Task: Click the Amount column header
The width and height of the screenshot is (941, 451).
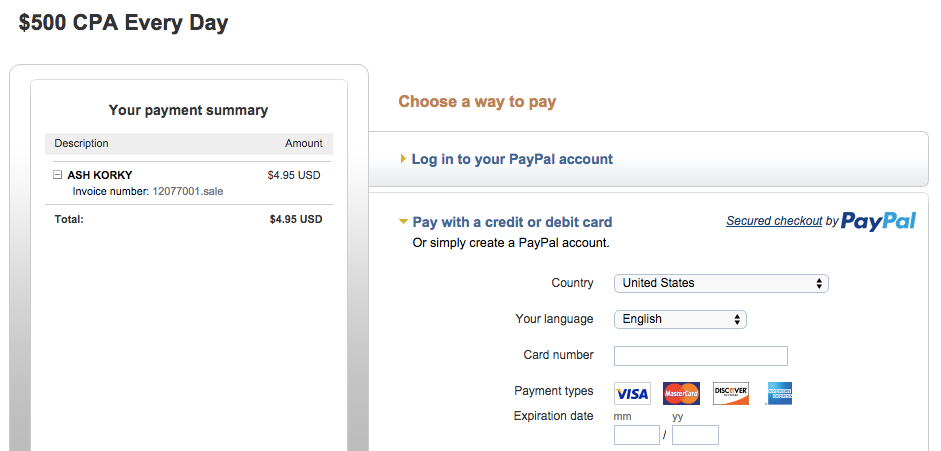Action: click(304, 143)
